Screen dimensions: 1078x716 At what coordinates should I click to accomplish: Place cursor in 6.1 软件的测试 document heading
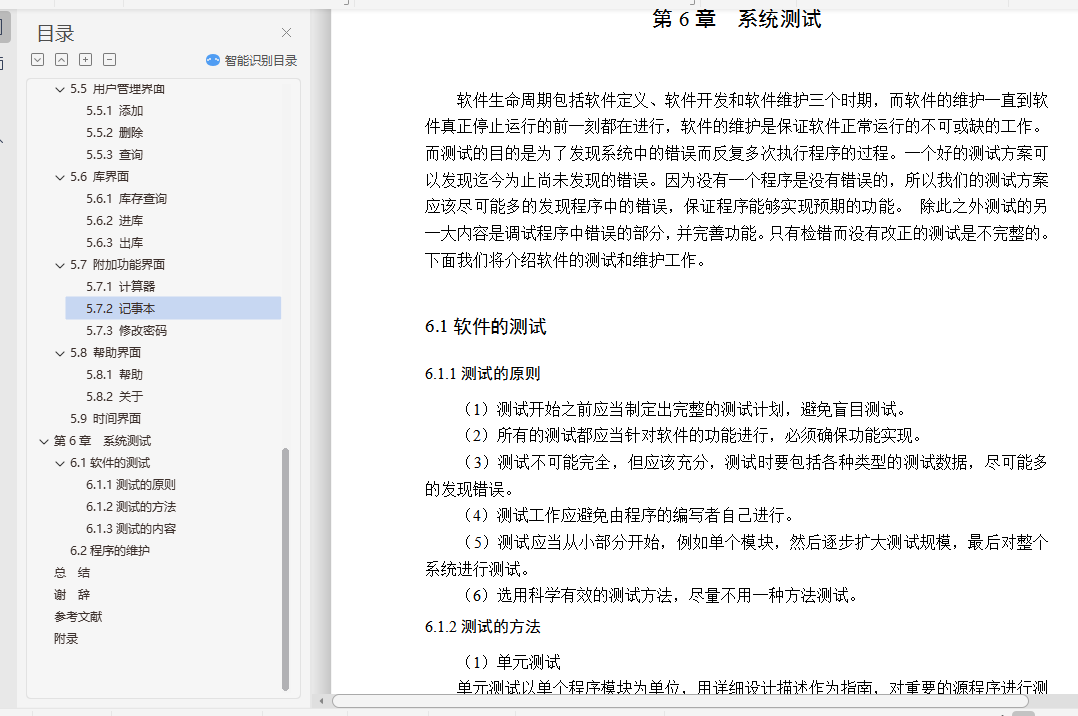[x=485, y=327]
